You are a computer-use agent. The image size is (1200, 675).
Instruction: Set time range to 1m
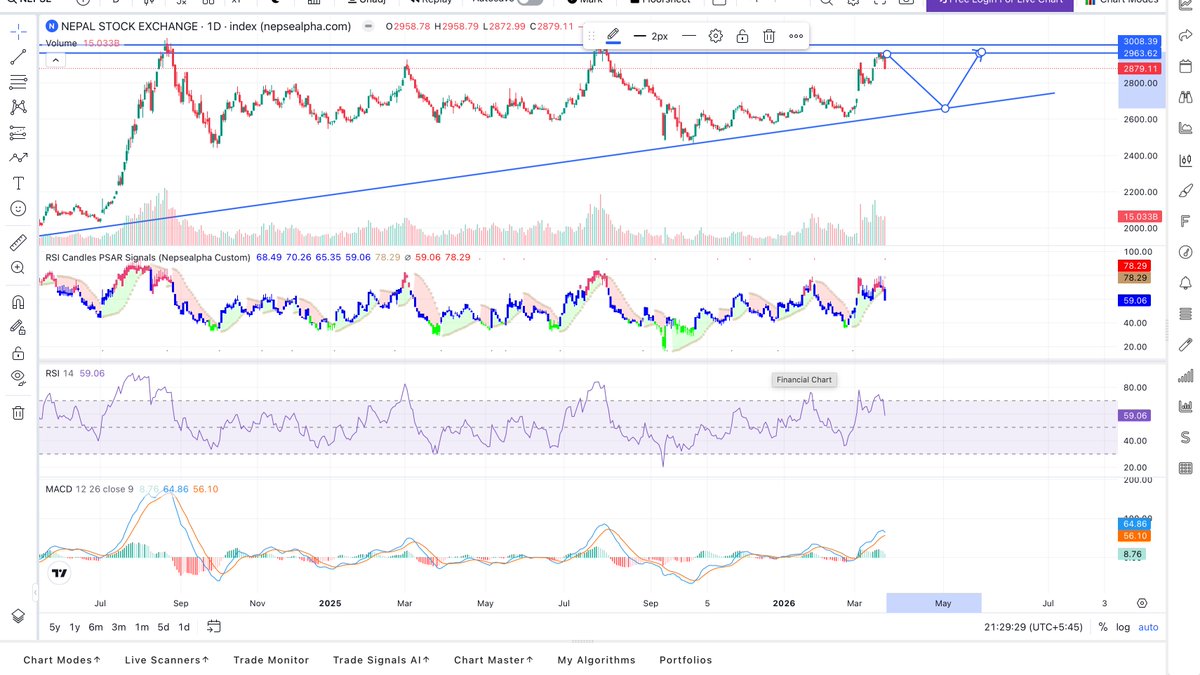142,627
